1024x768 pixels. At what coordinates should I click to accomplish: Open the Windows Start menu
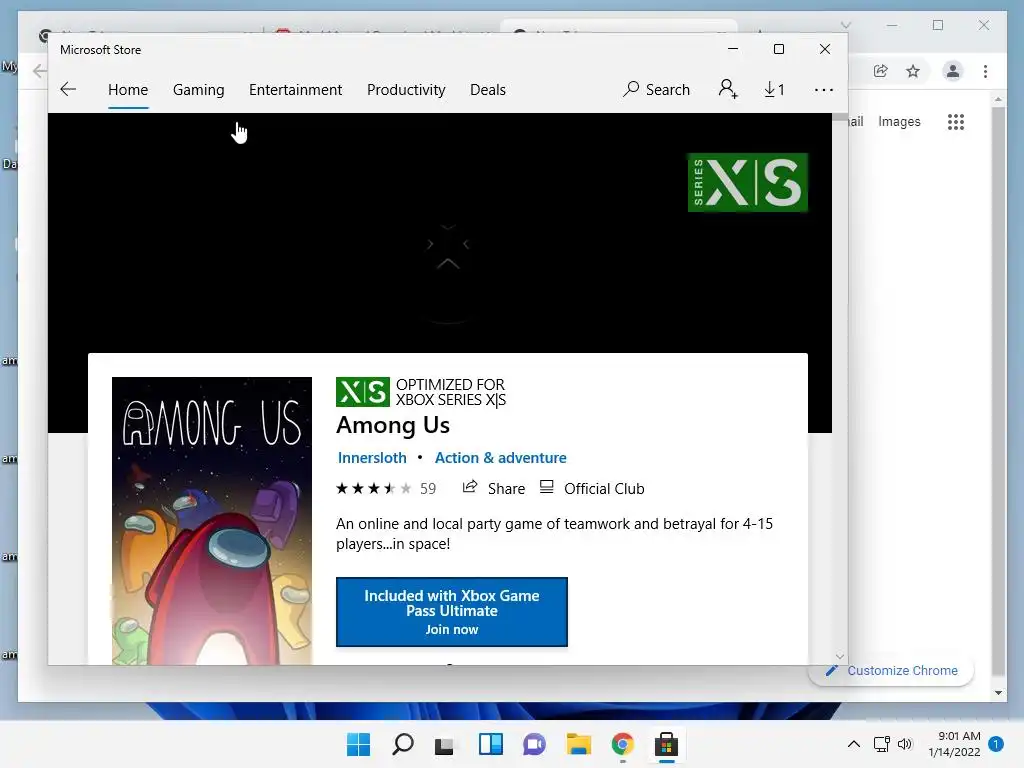coord(358,744)
